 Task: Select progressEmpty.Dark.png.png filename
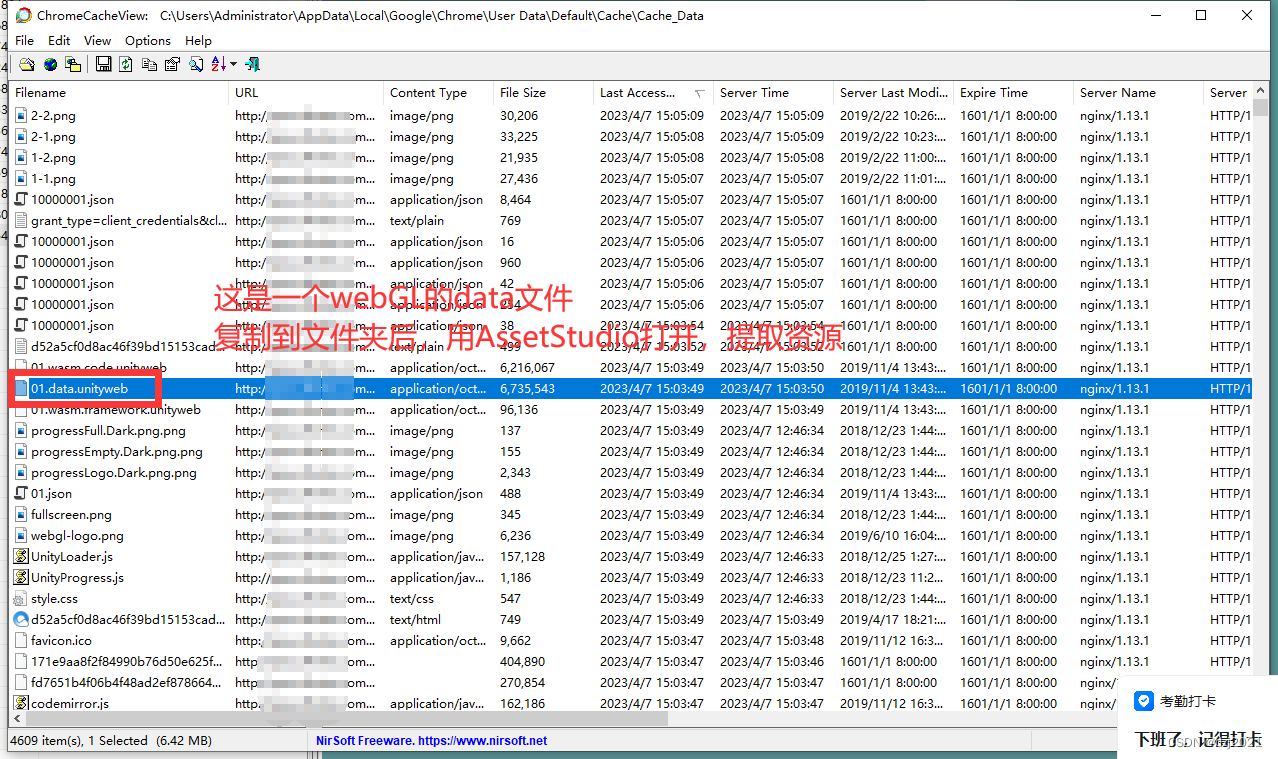116,451
